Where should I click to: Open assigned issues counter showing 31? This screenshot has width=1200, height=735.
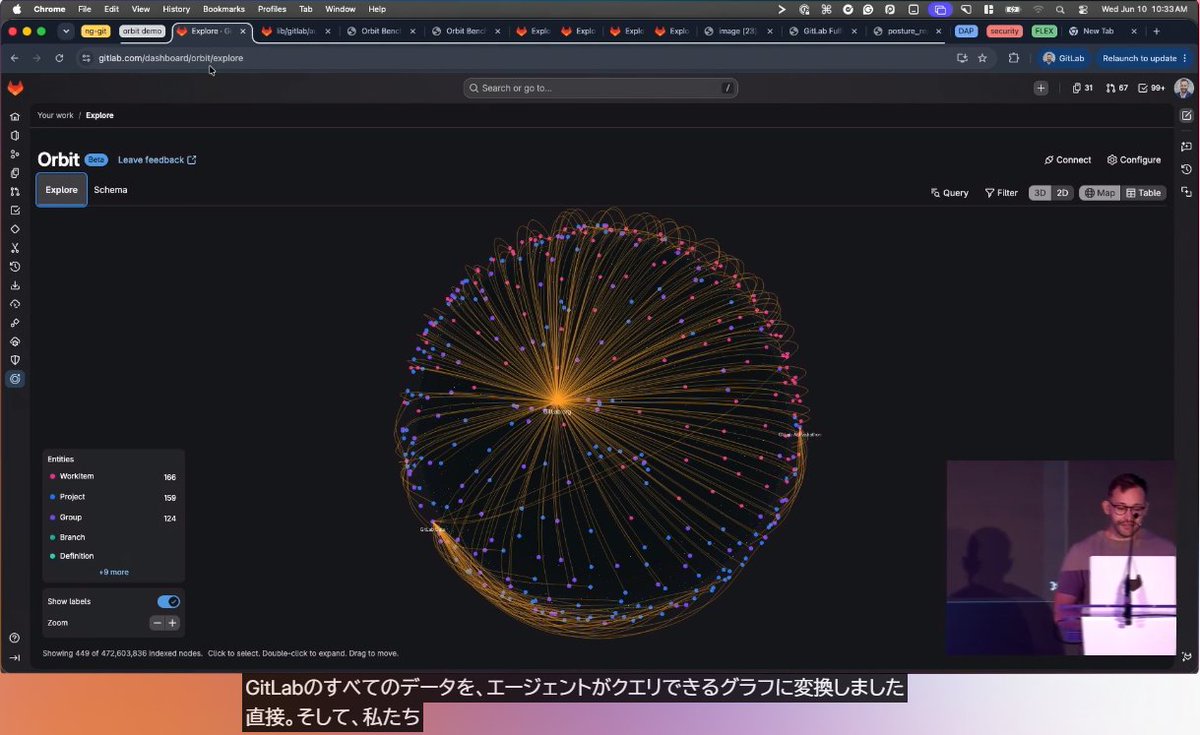click(x=1082, y=88)
